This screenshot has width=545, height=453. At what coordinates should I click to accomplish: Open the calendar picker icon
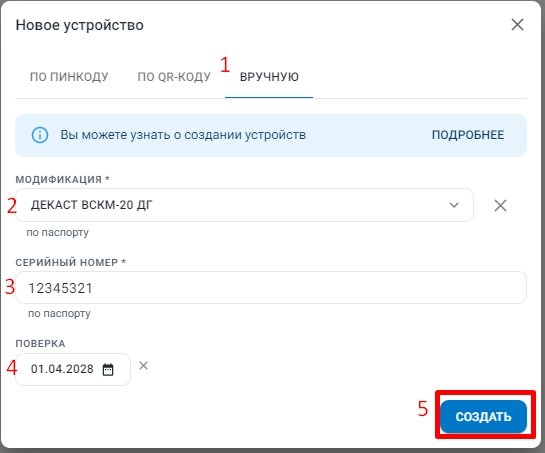pyautogui.click(x=108, y=369)
